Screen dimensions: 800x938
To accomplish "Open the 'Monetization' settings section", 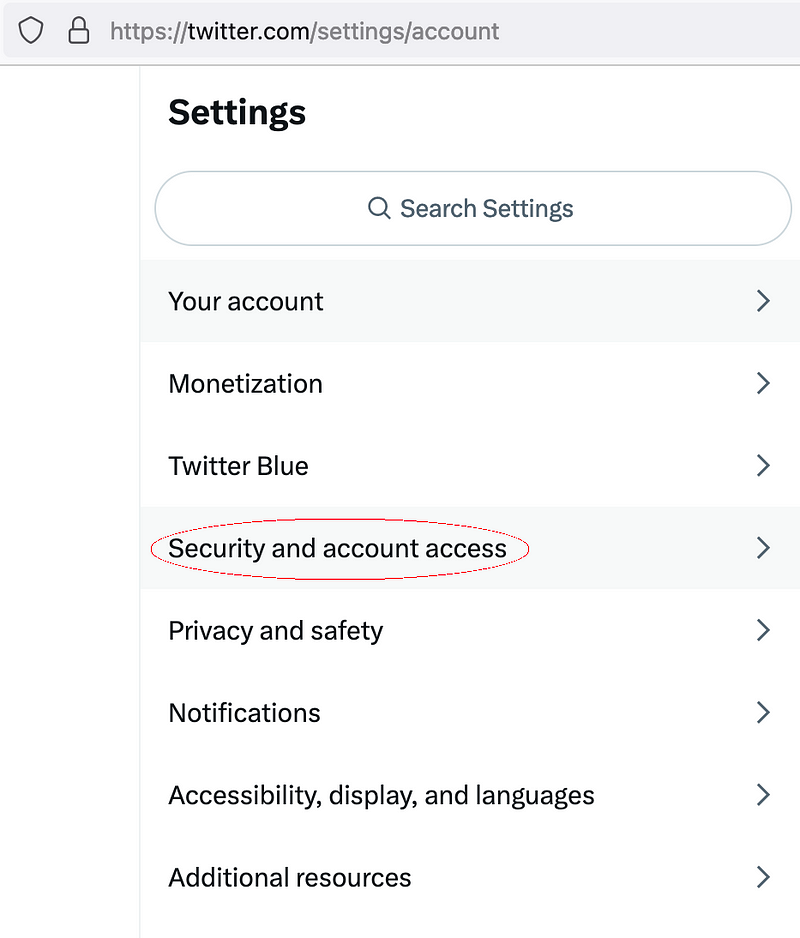I will coord(245,383).
